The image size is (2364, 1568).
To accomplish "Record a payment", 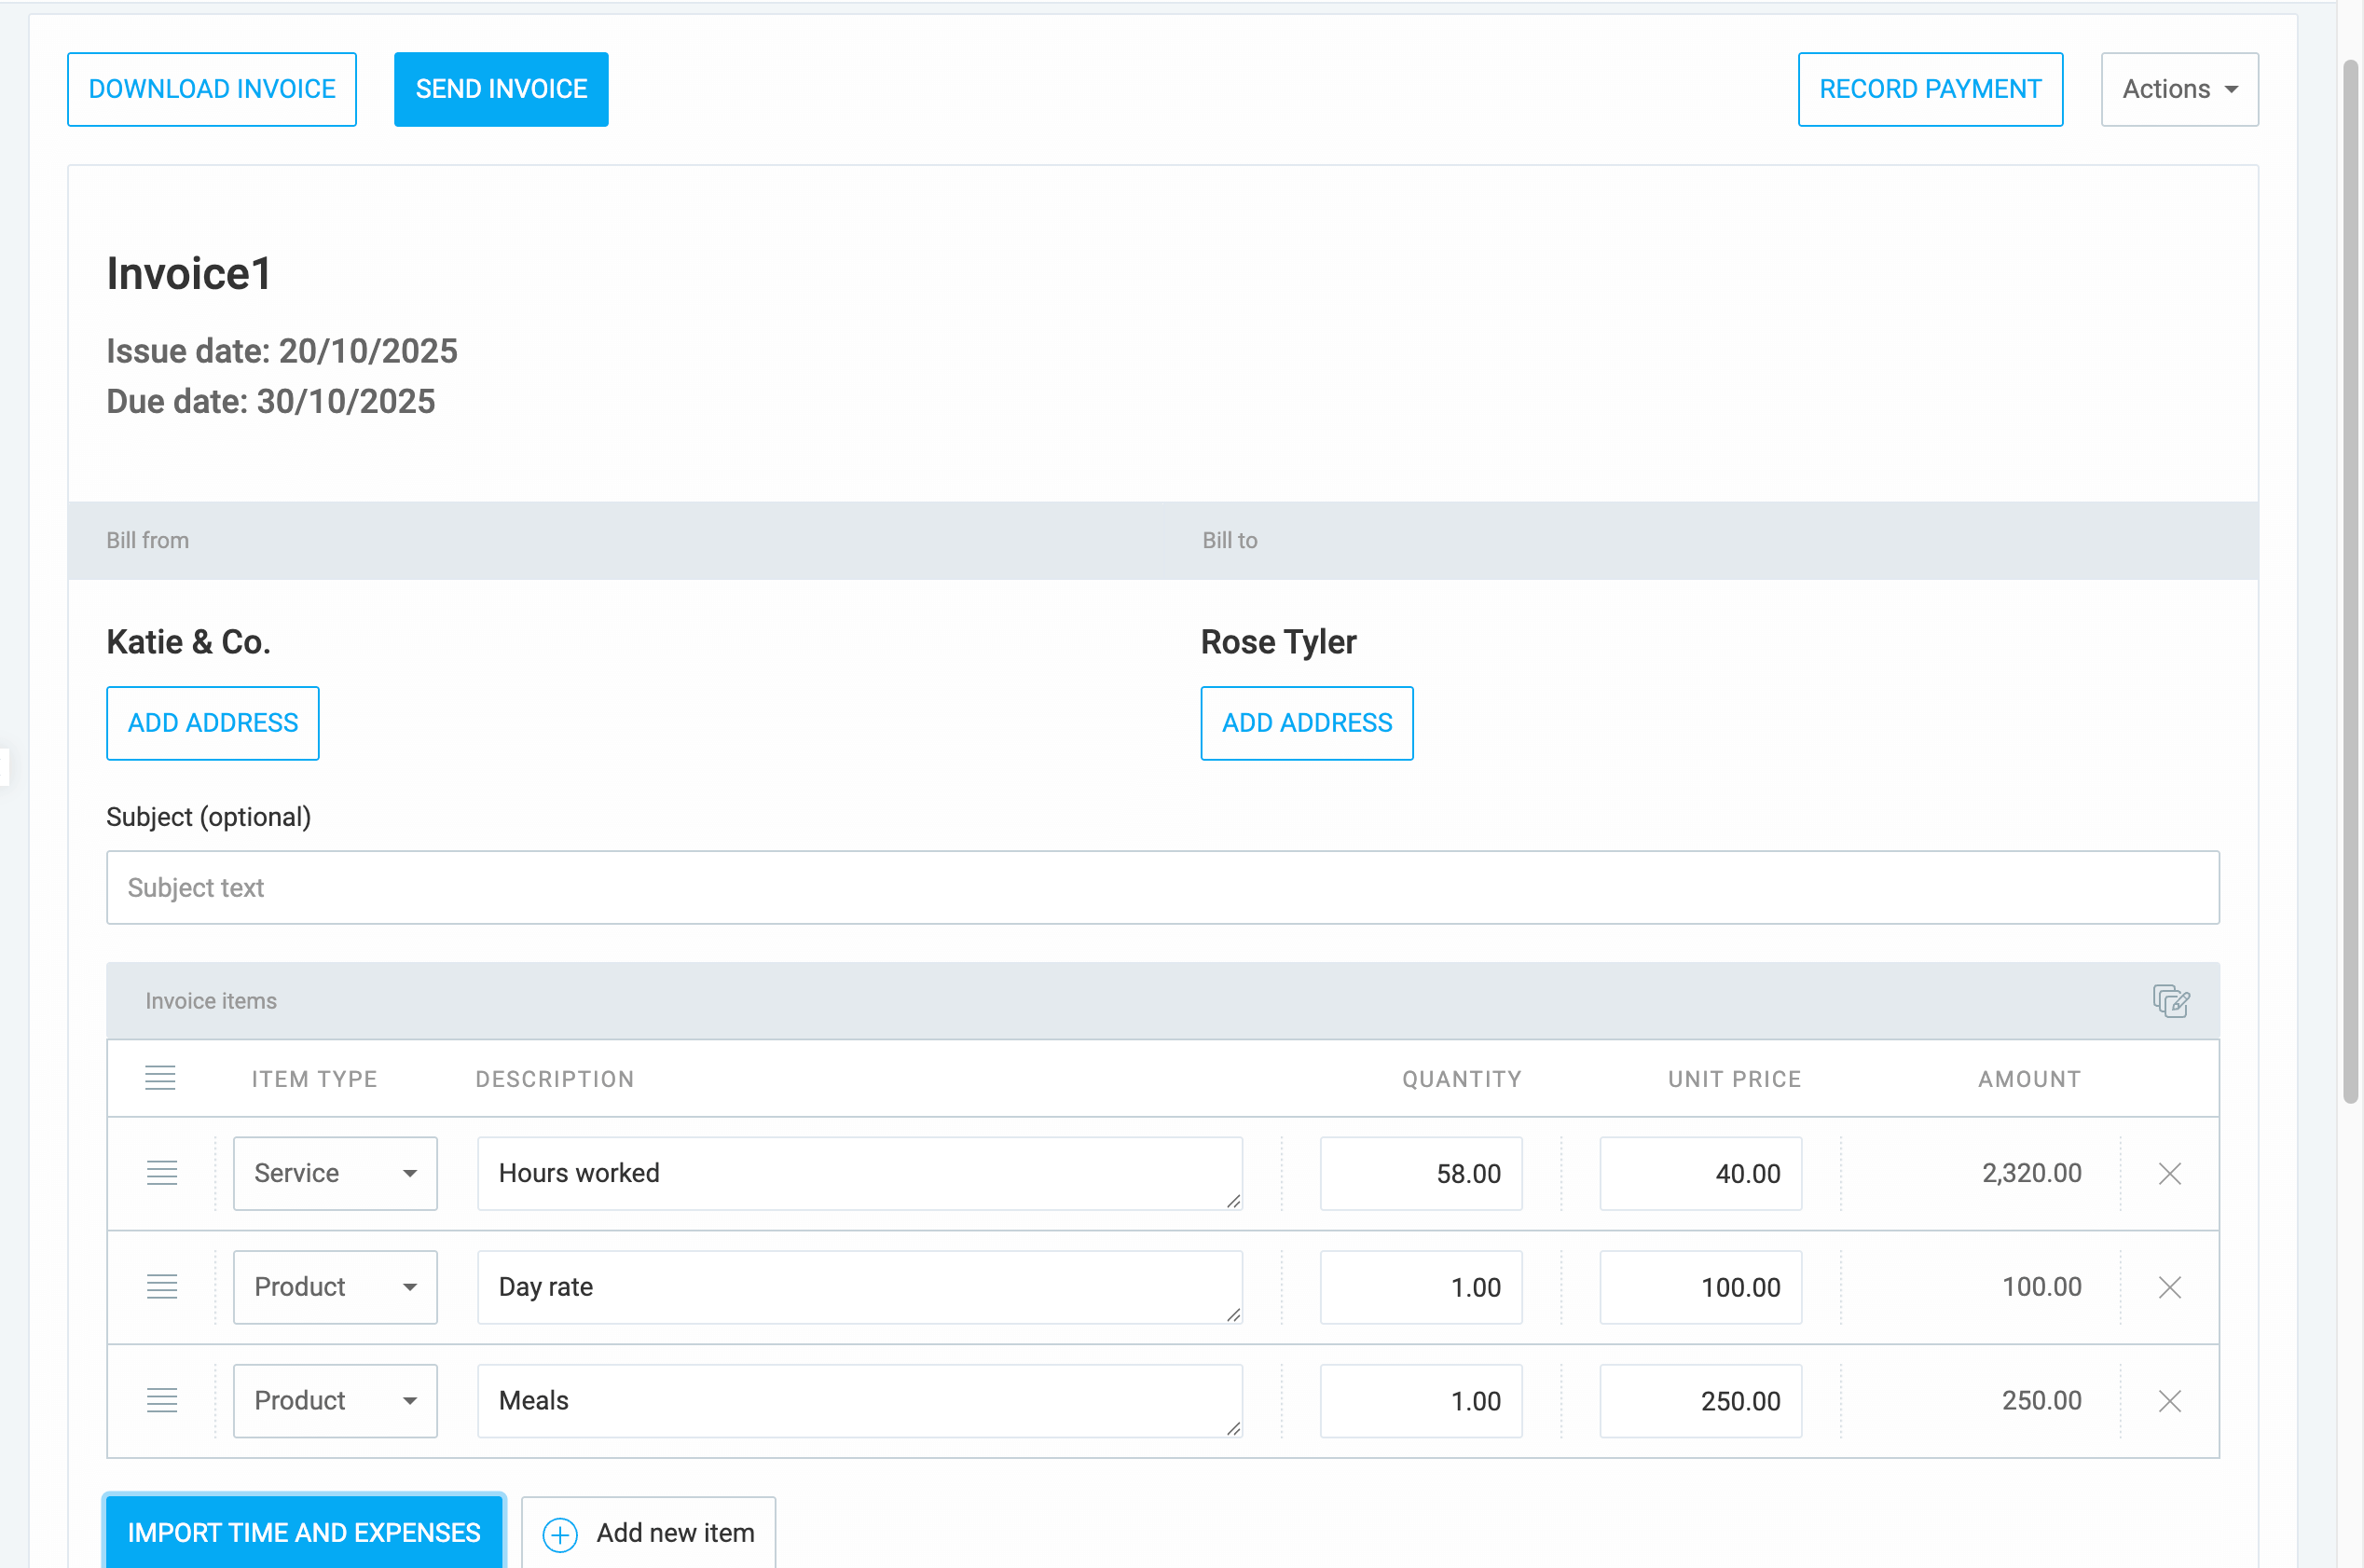I will coord(1929,88).
